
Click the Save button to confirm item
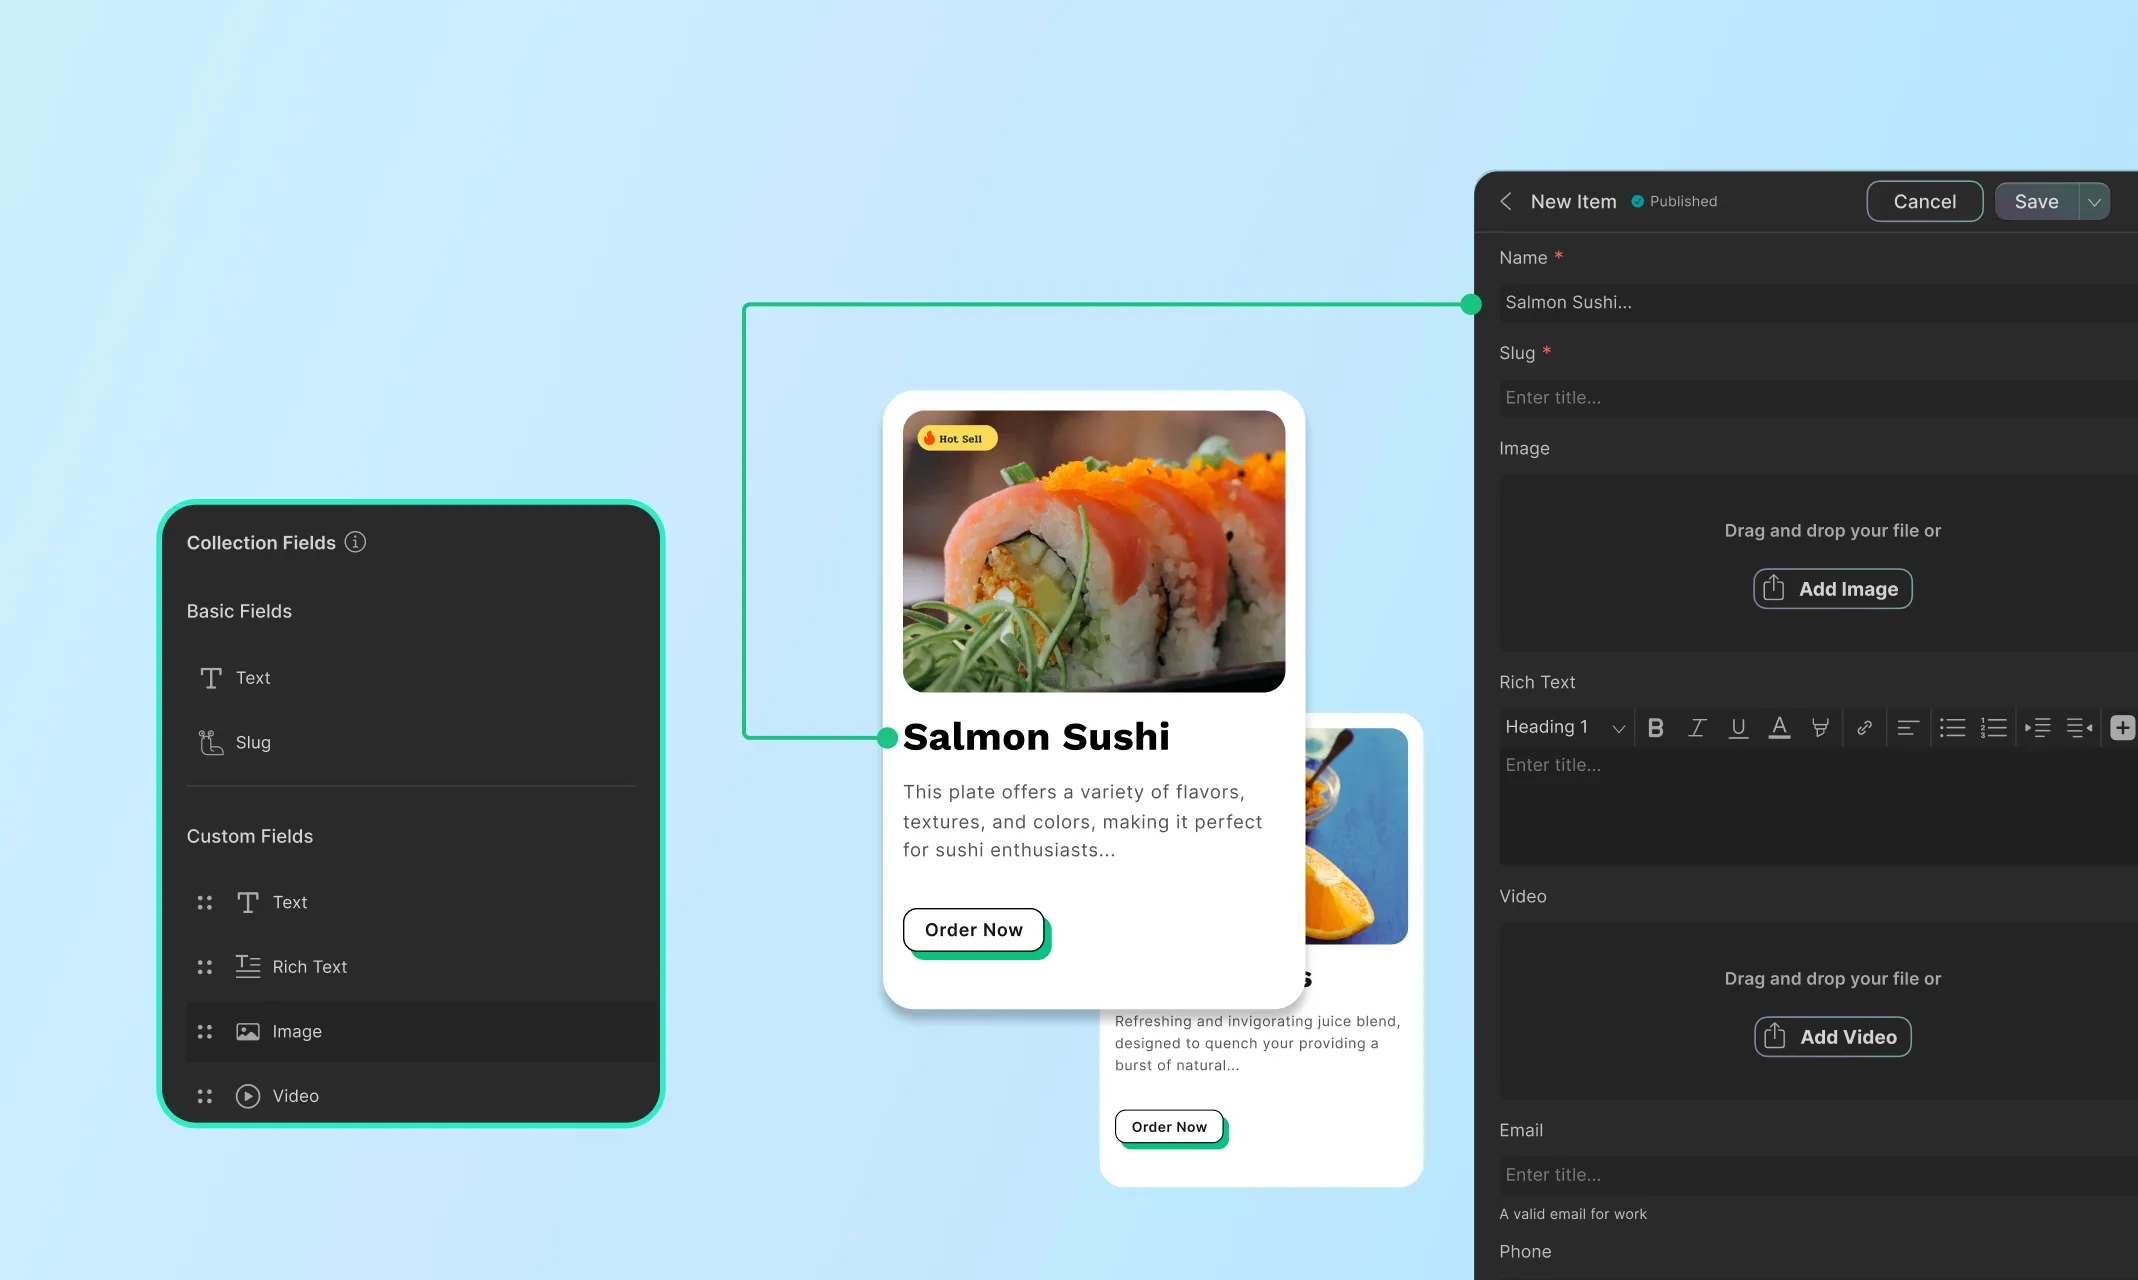(2036, 200)
